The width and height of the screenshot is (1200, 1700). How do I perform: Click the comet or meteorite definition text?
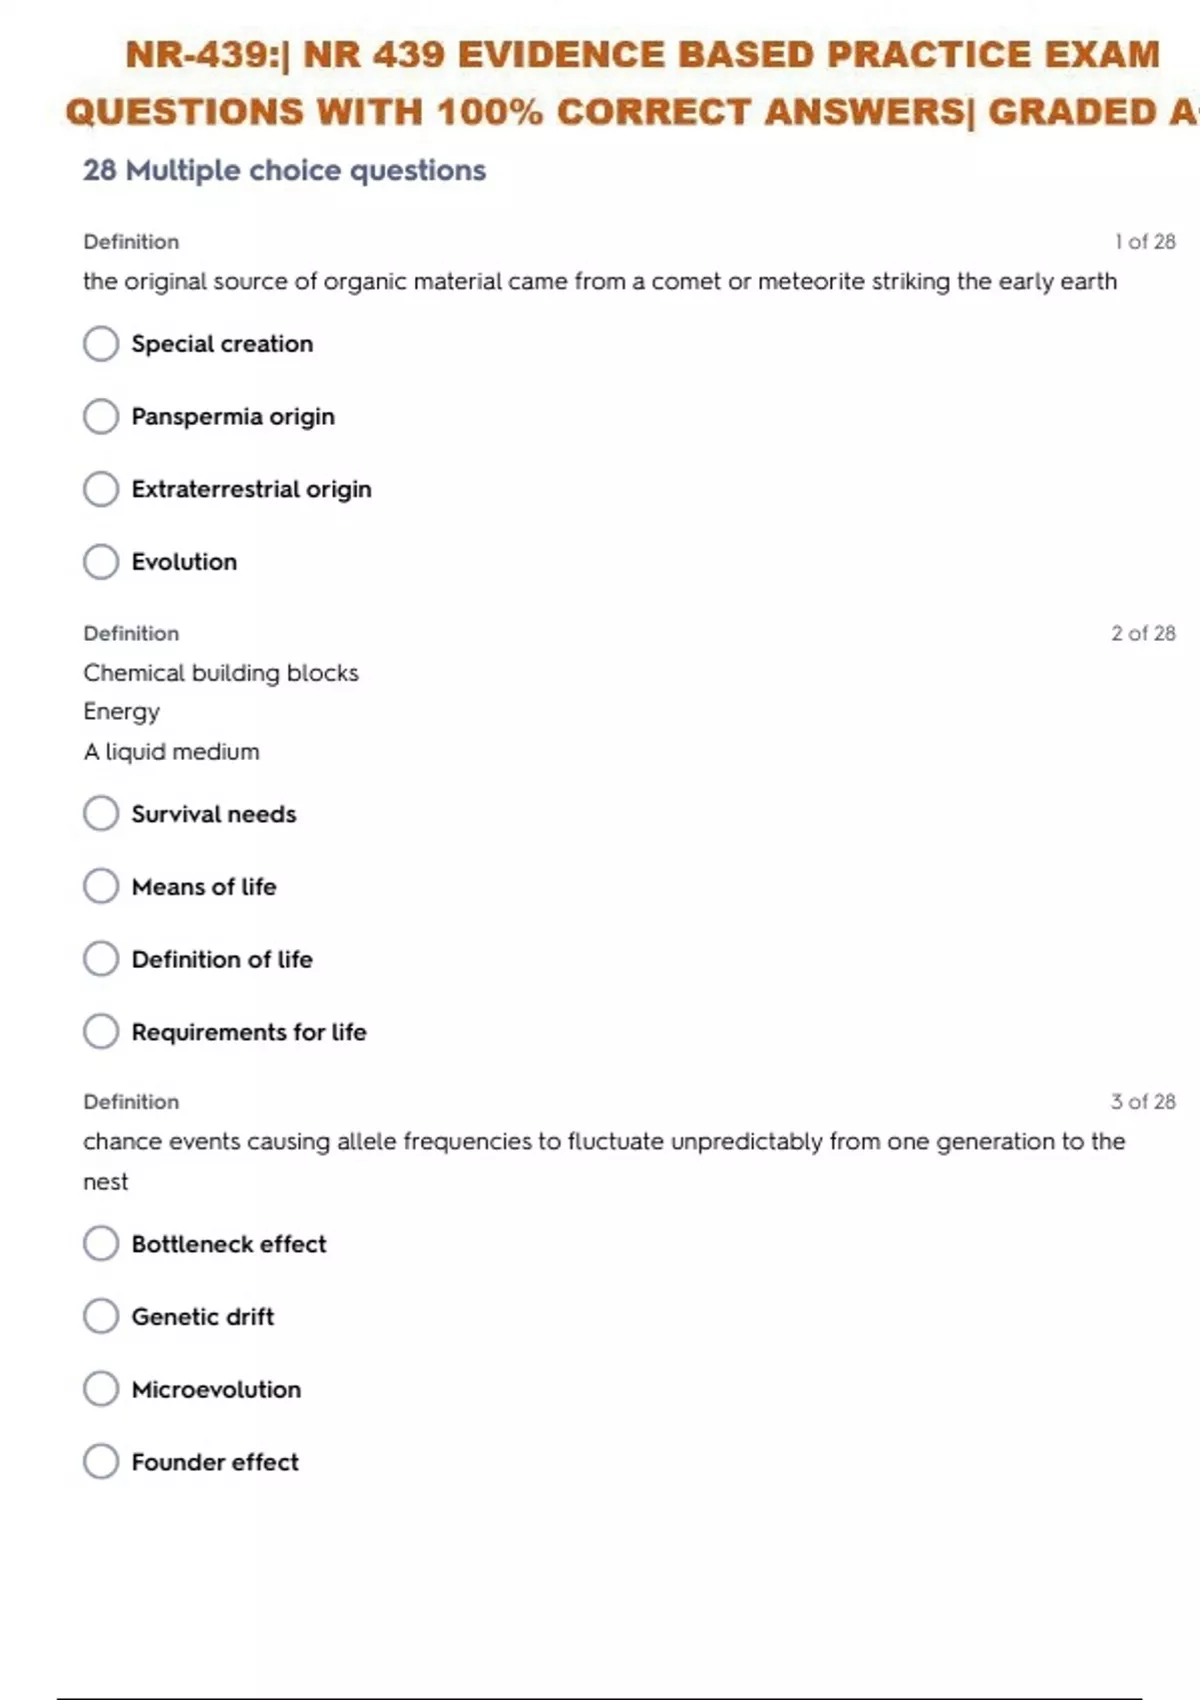[x=599, y=282]
